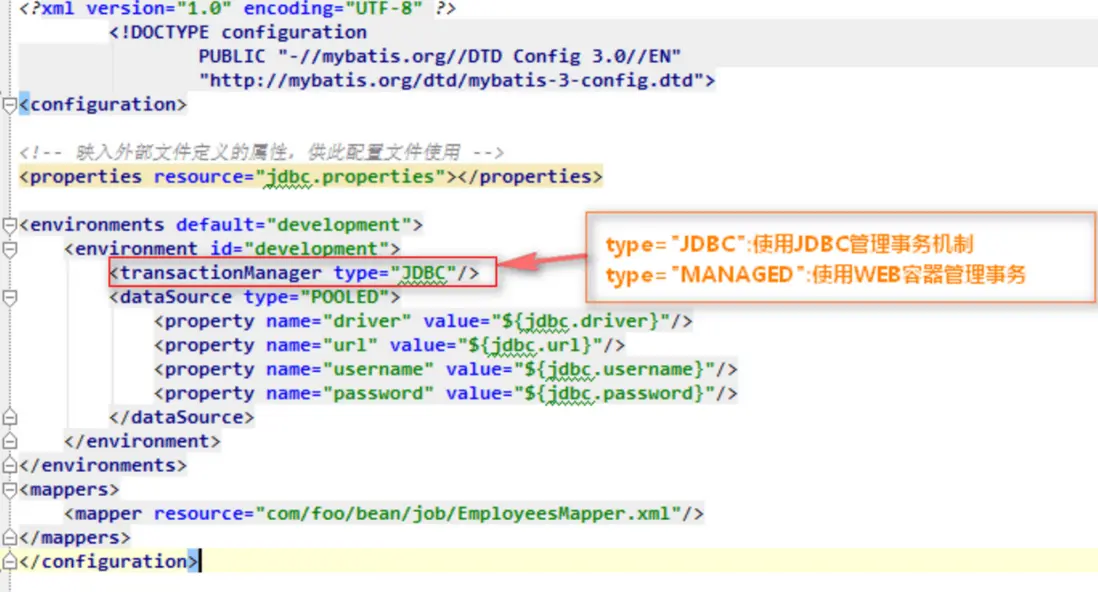Click the closing </mappers> tag text
Viewport: 1098px width, 592px height.
click(75, 537)
